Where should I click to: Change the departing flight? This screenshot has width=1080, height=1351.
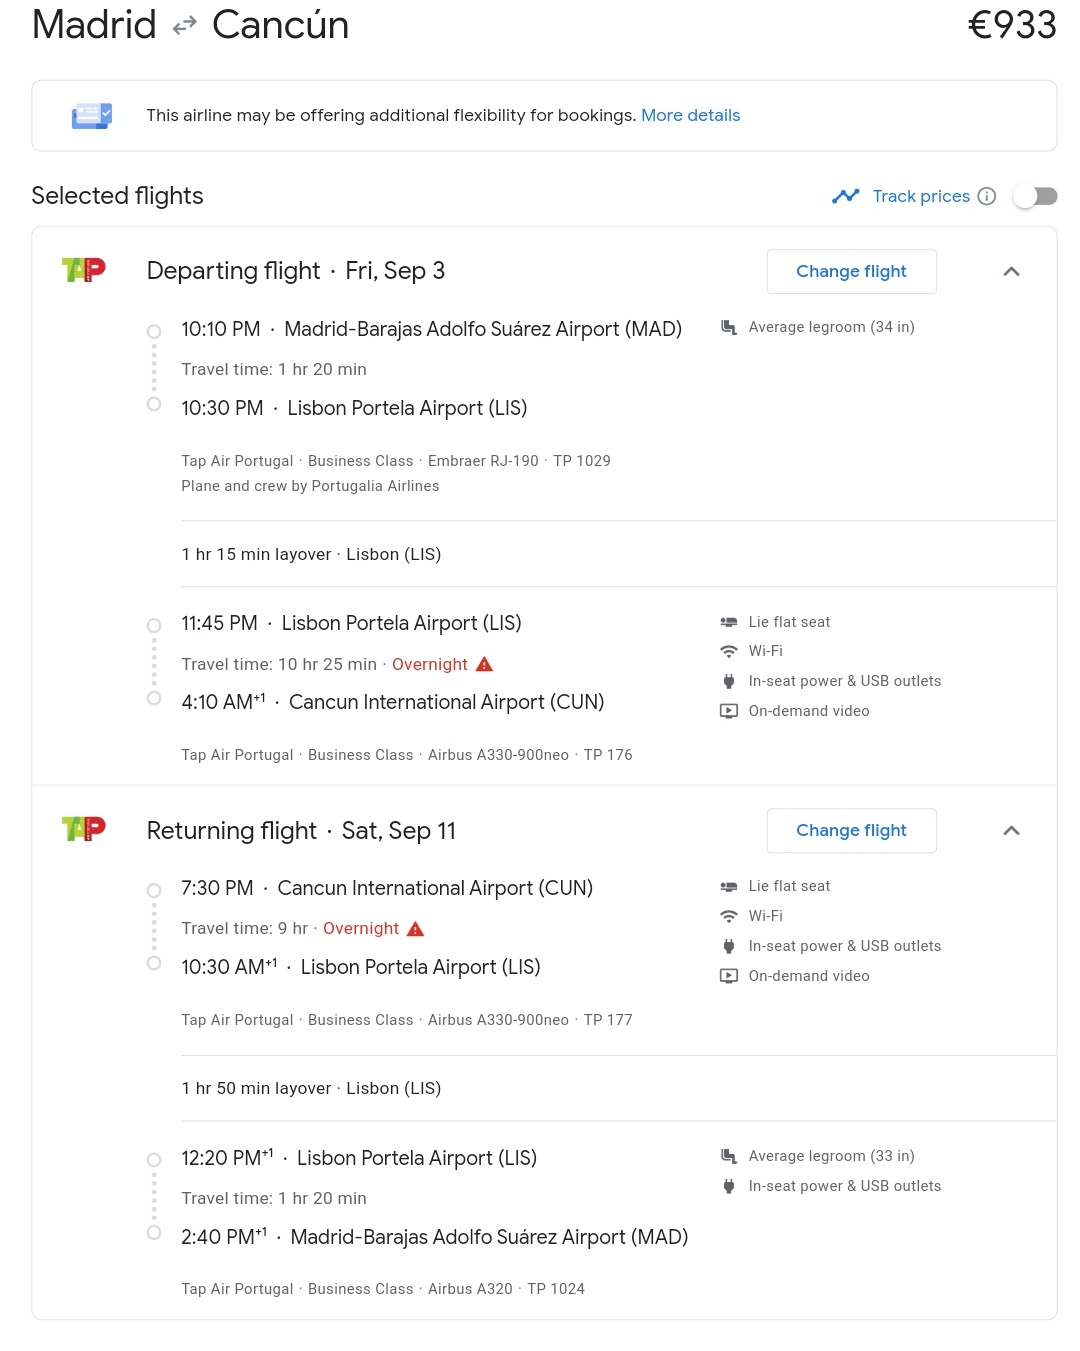(x=851, y=271)
